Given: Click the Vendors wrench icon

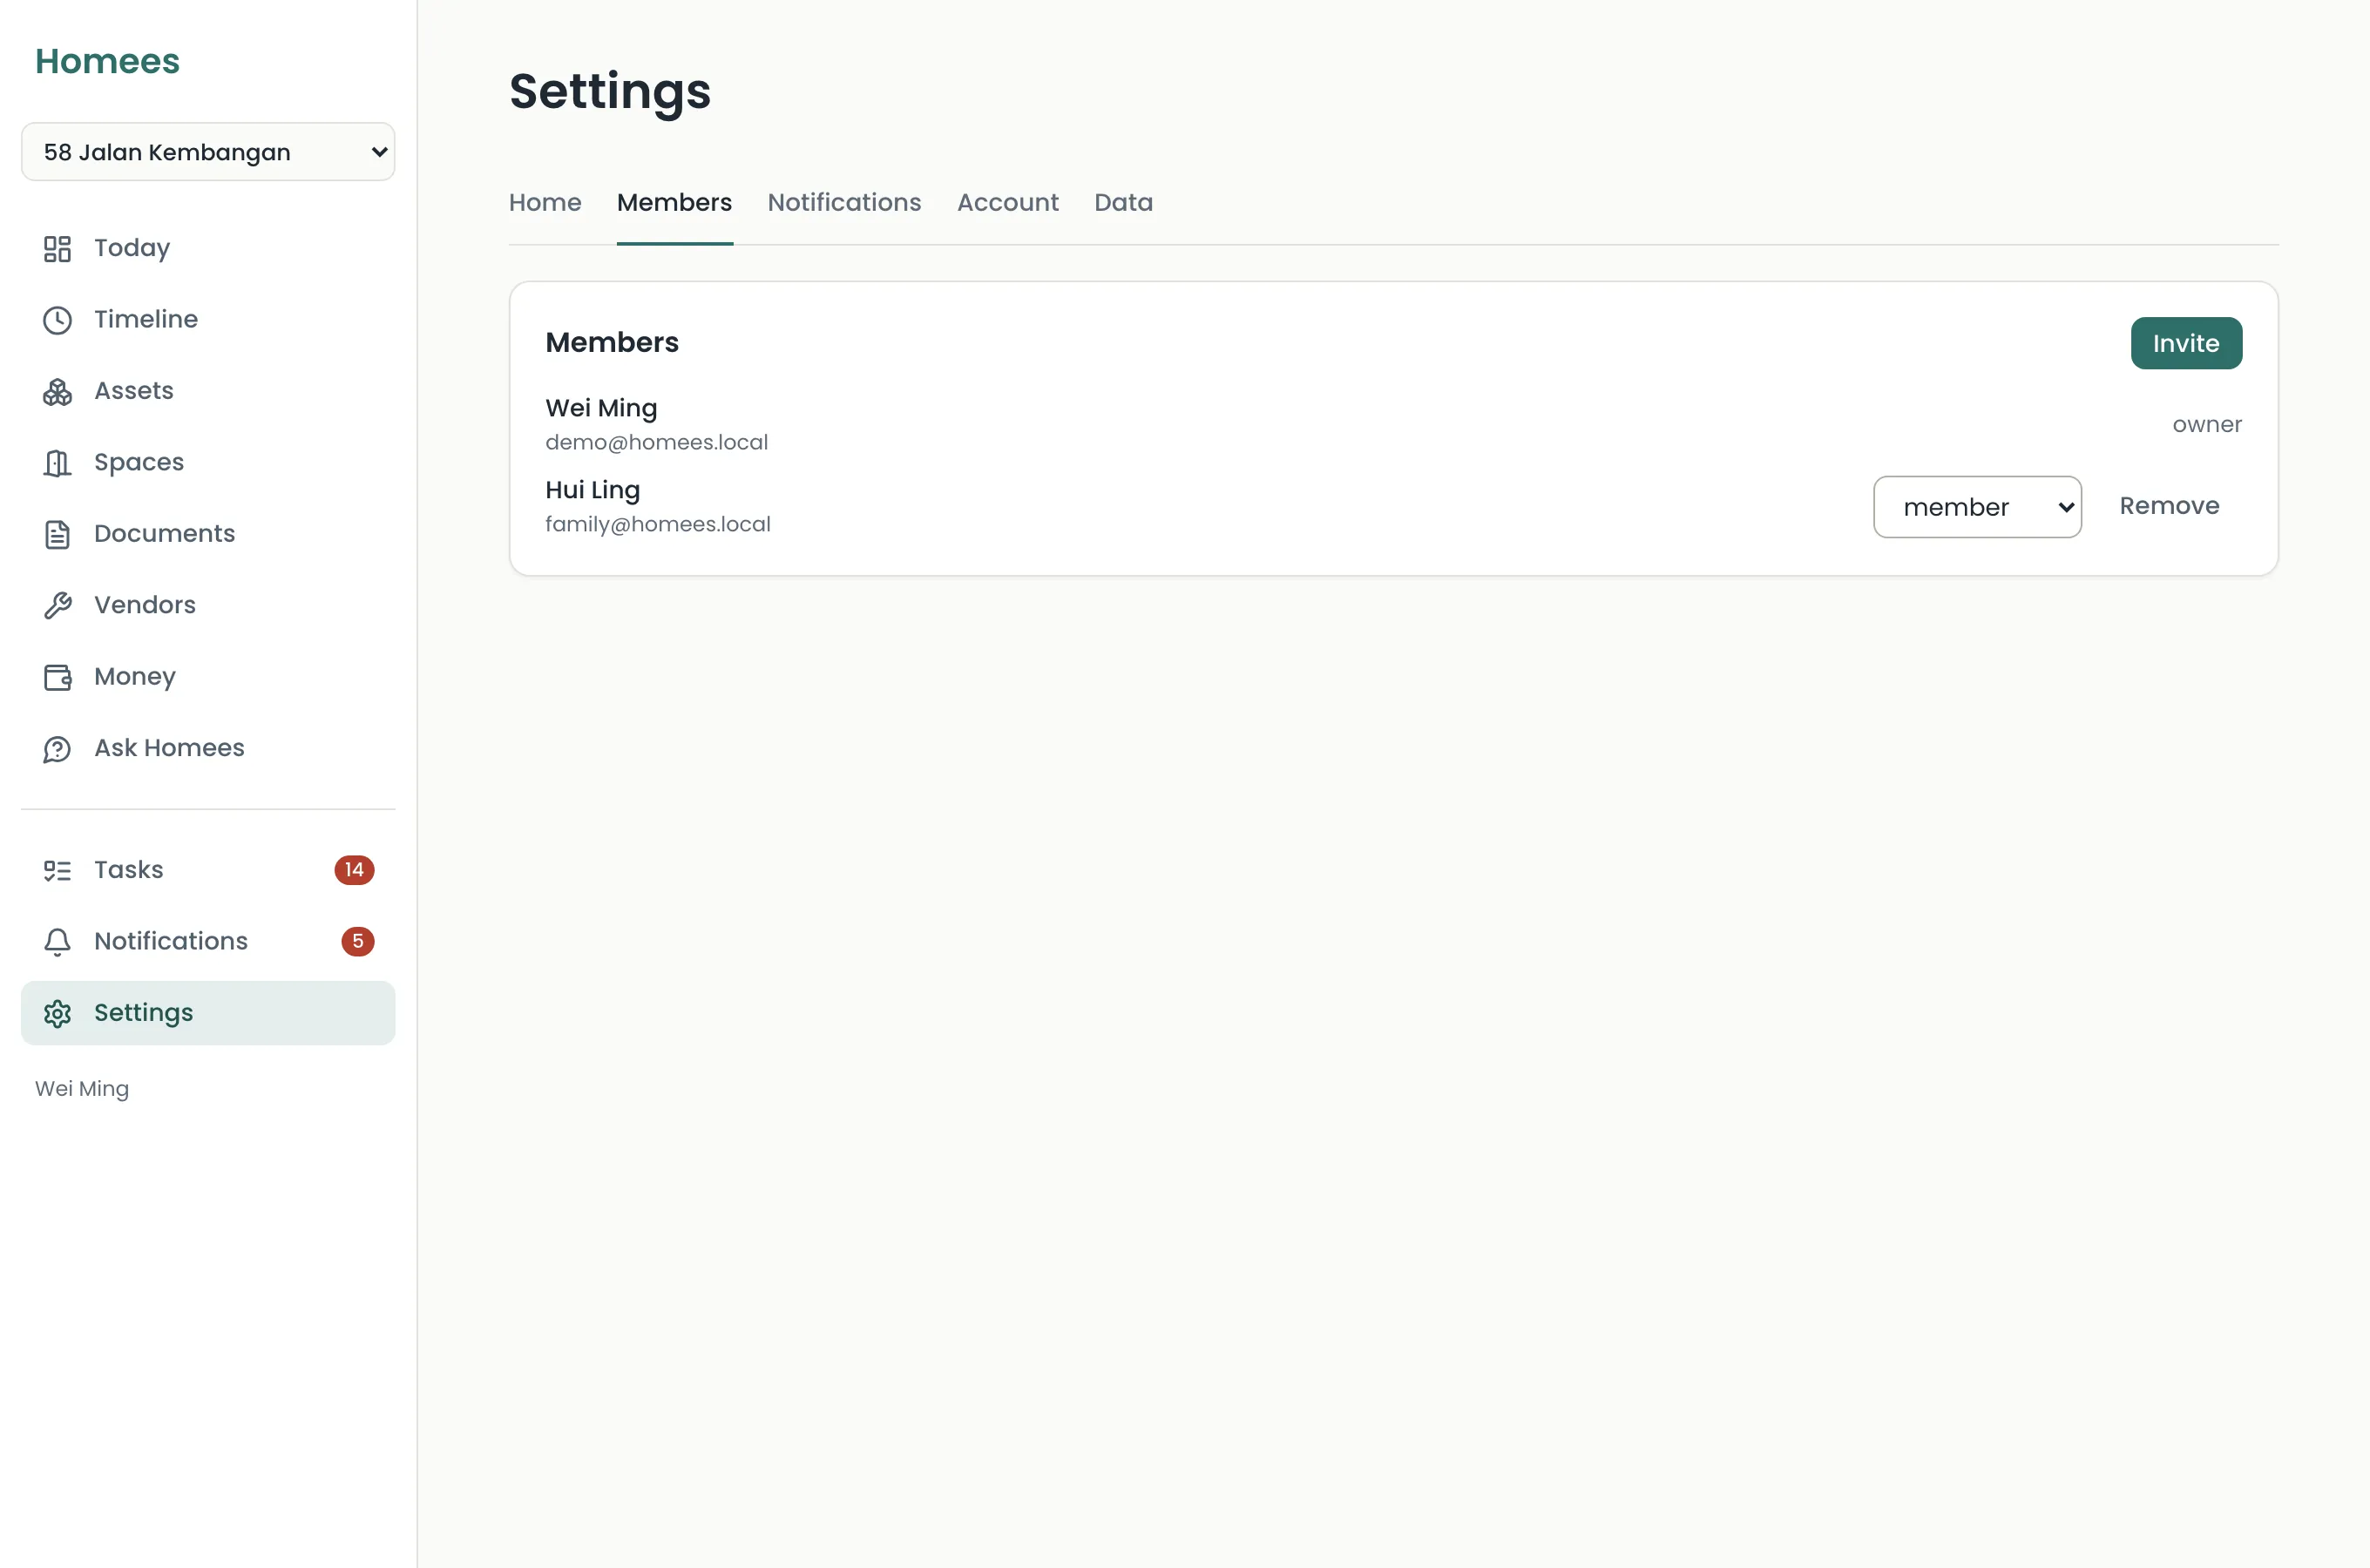Looking at the screenshot, I should (x=57, y=606).
